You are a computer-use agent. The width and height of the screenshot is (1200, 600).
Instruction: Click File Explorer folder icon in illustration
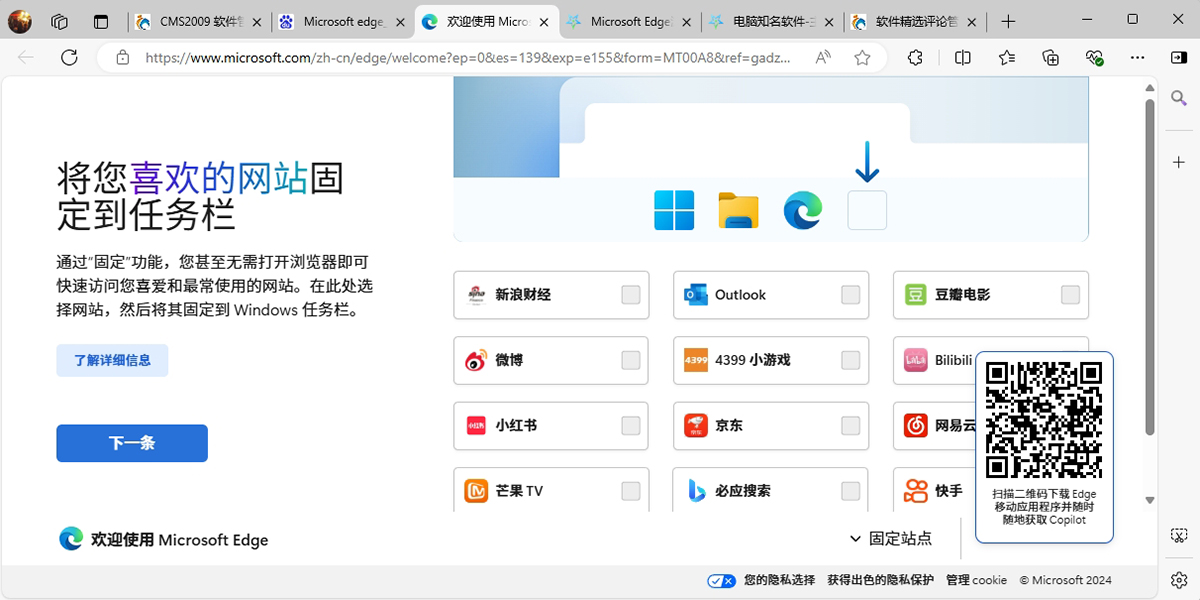[x=738, y=210]
